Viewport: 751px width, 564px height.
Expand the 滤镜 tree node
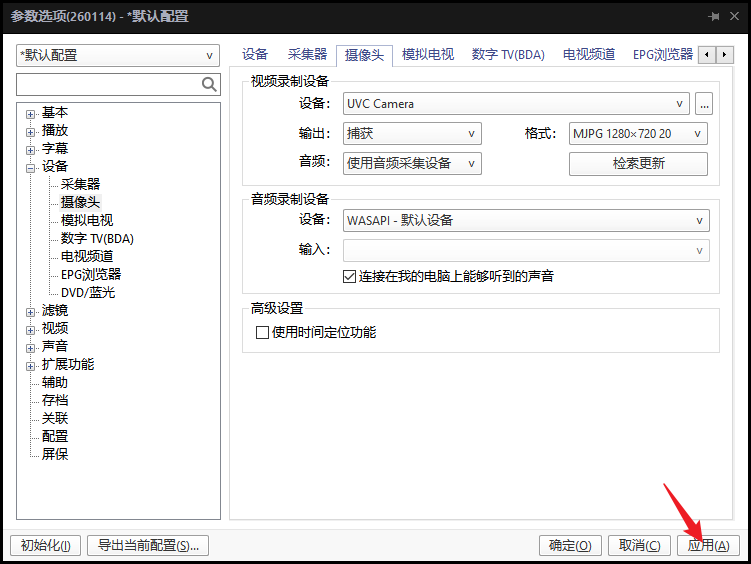click(31, 311)
